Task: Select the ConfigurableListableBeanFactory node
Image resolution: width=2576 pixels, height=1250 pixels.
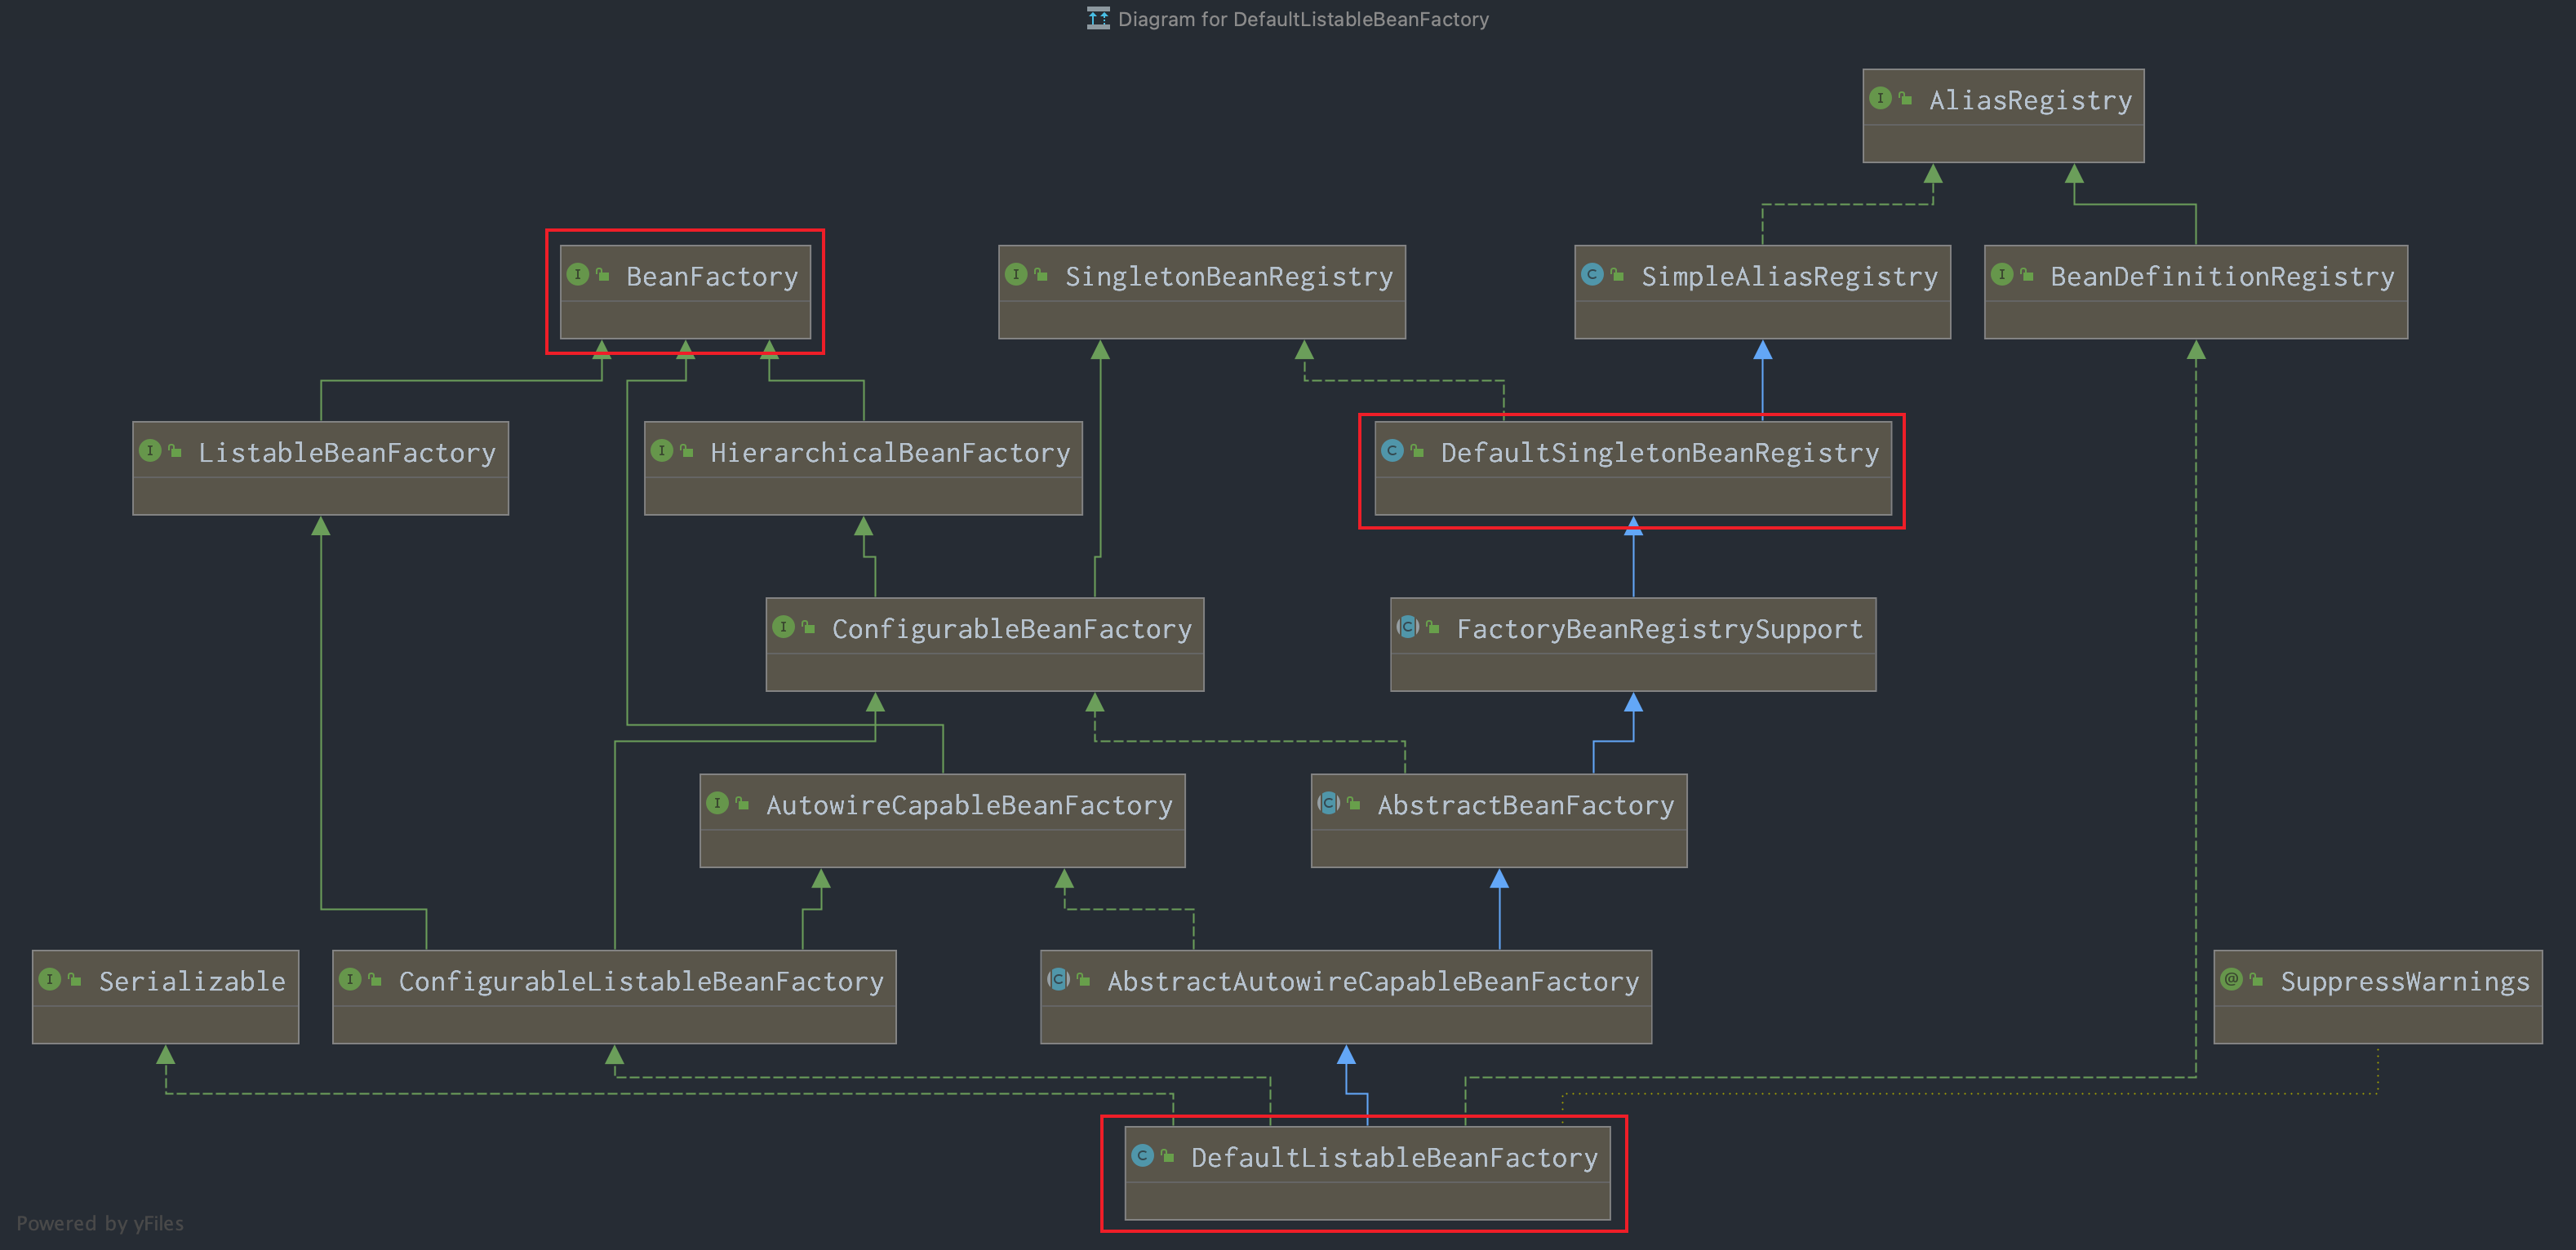Action: coord(640,981)
